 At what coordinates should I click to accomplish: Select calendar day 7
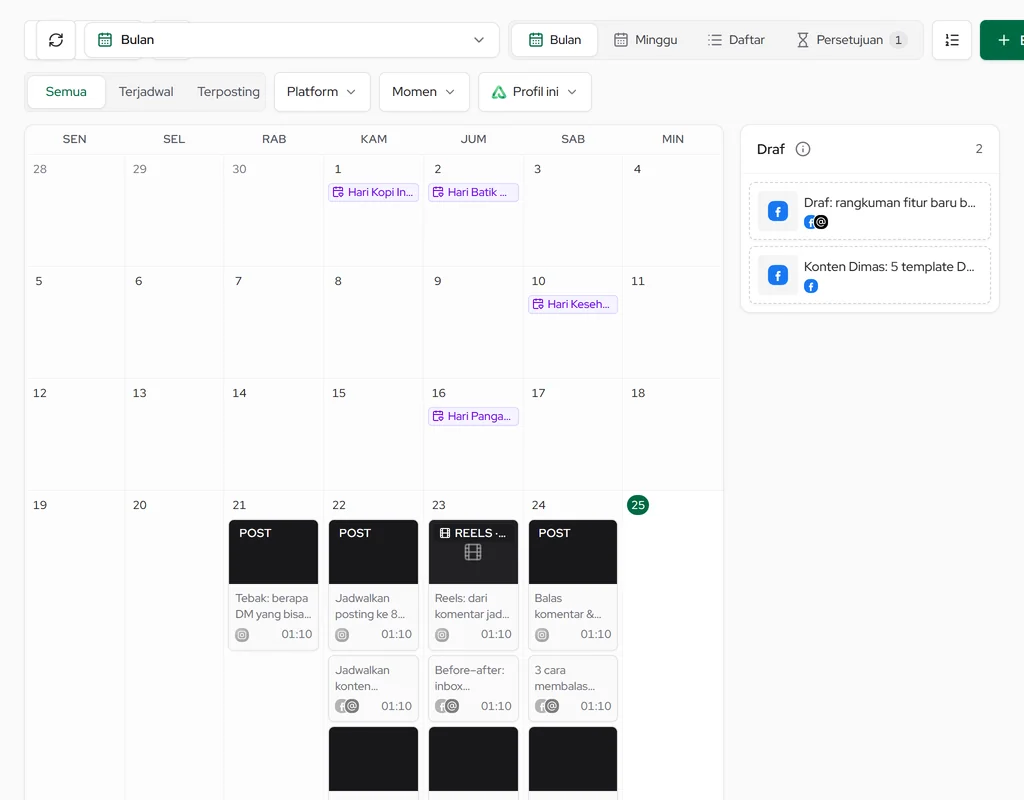(238, 281)
